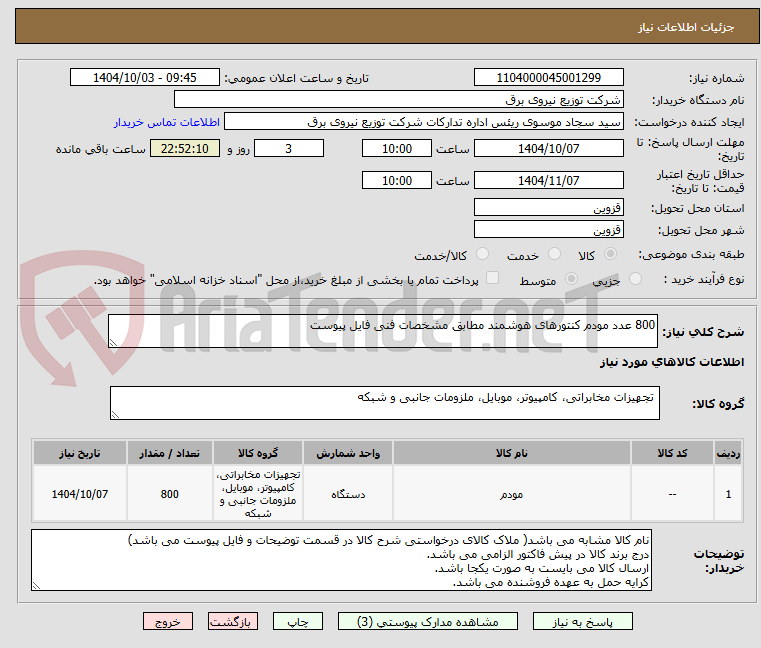The height and width of the screenshot is (648, 761).
Task: Click the ایجاد کننده درخواست field
Action: pyautogui.click(x=424, y=122)
